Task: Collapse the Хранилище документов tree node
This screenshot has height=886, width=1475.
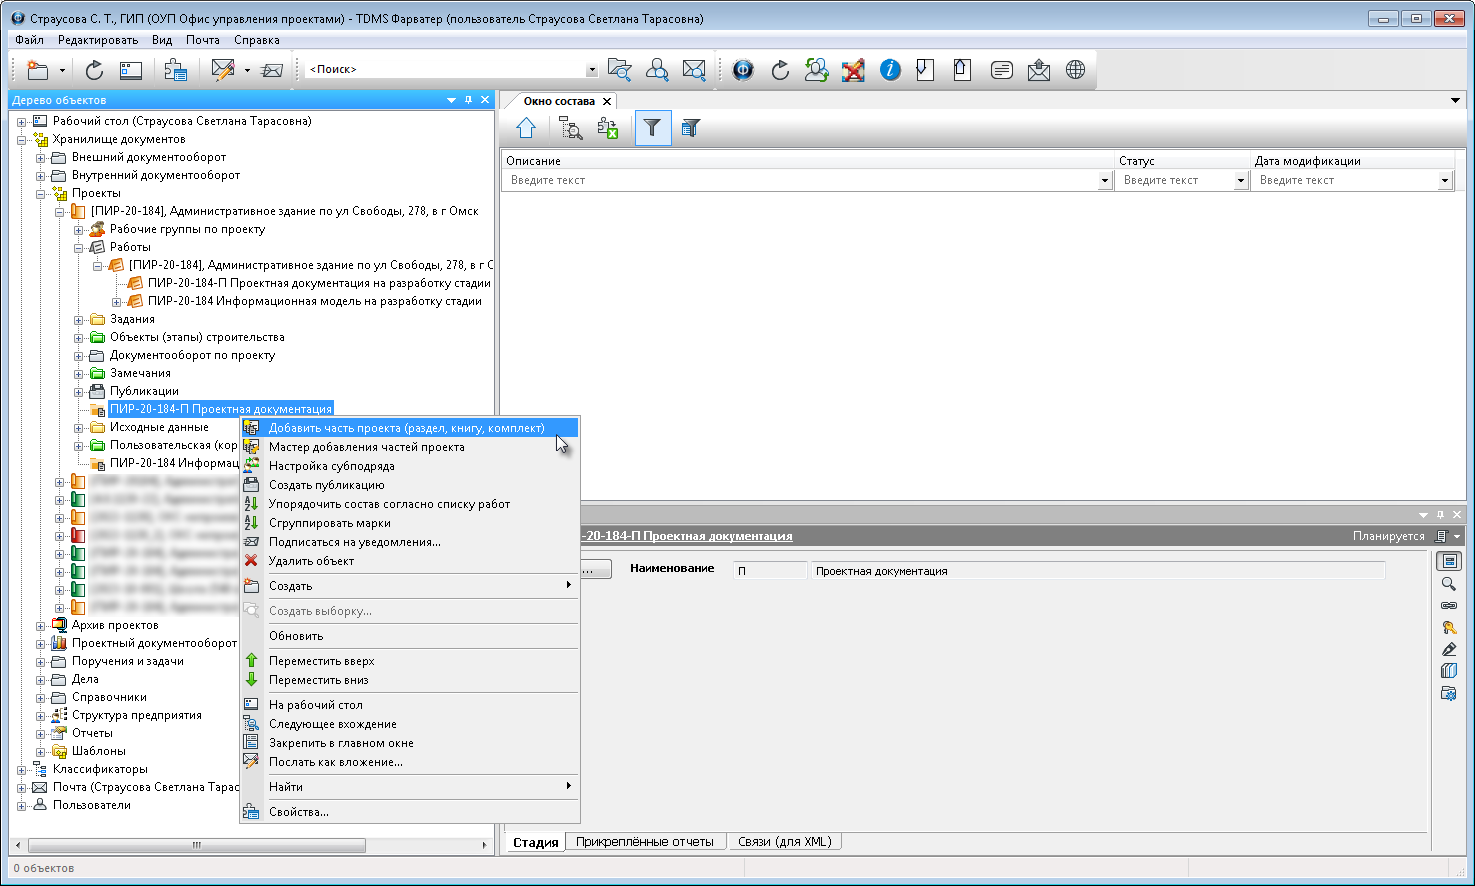Action: [x=22, y=140]
